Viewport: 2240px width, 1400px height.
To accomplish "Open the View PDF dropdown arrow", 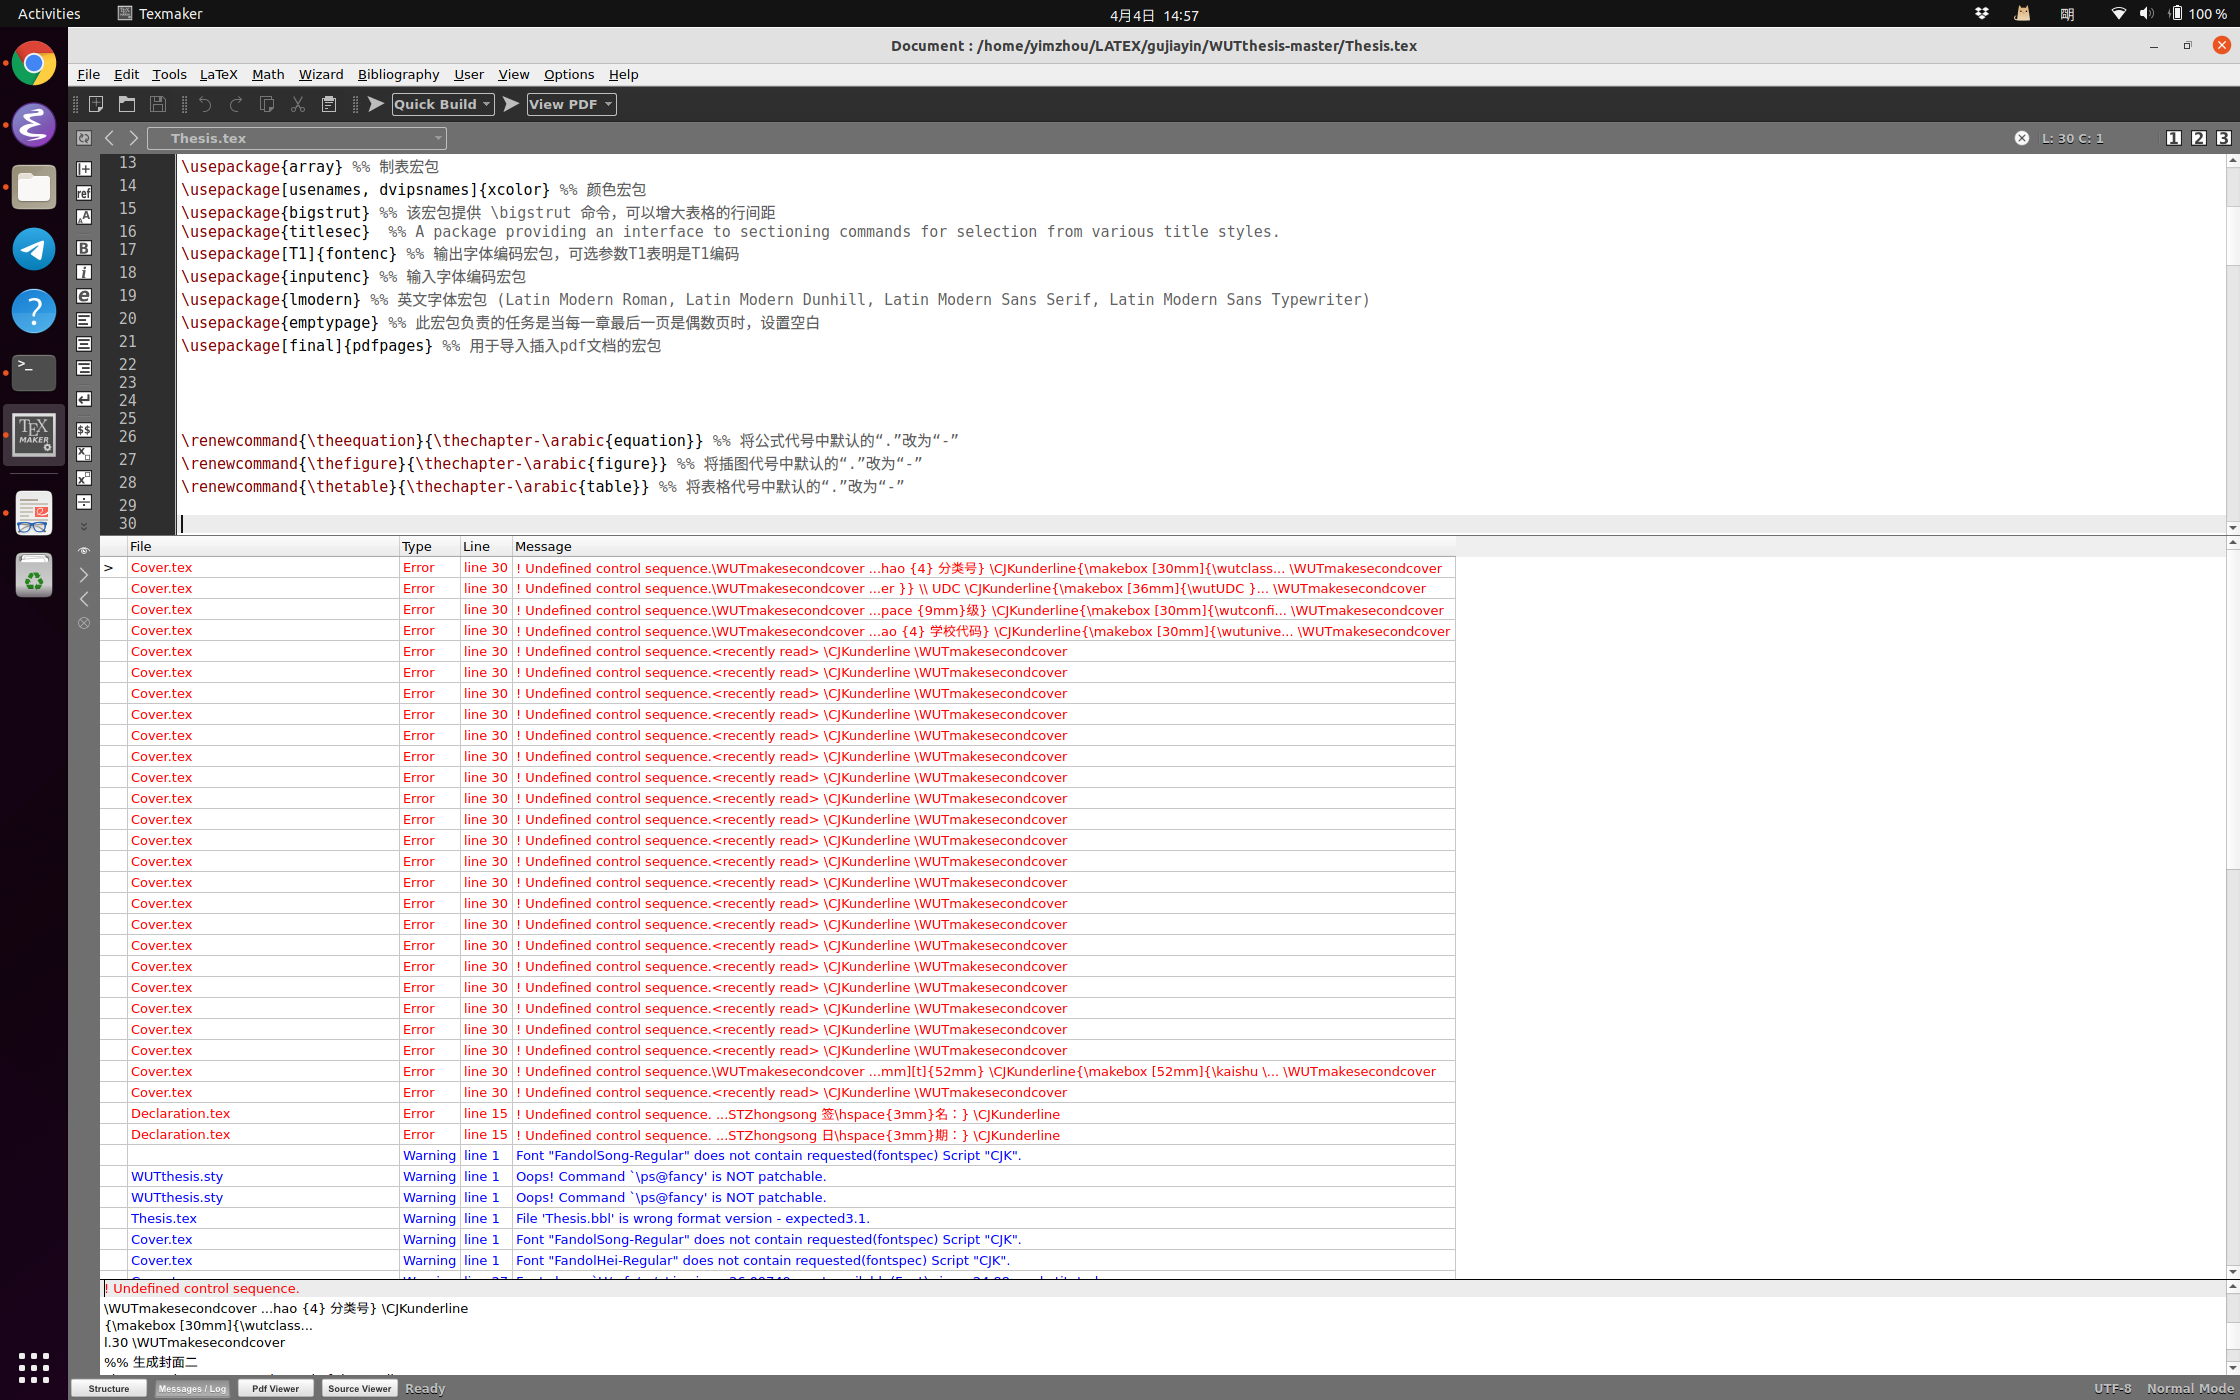I will click(608, 104).
